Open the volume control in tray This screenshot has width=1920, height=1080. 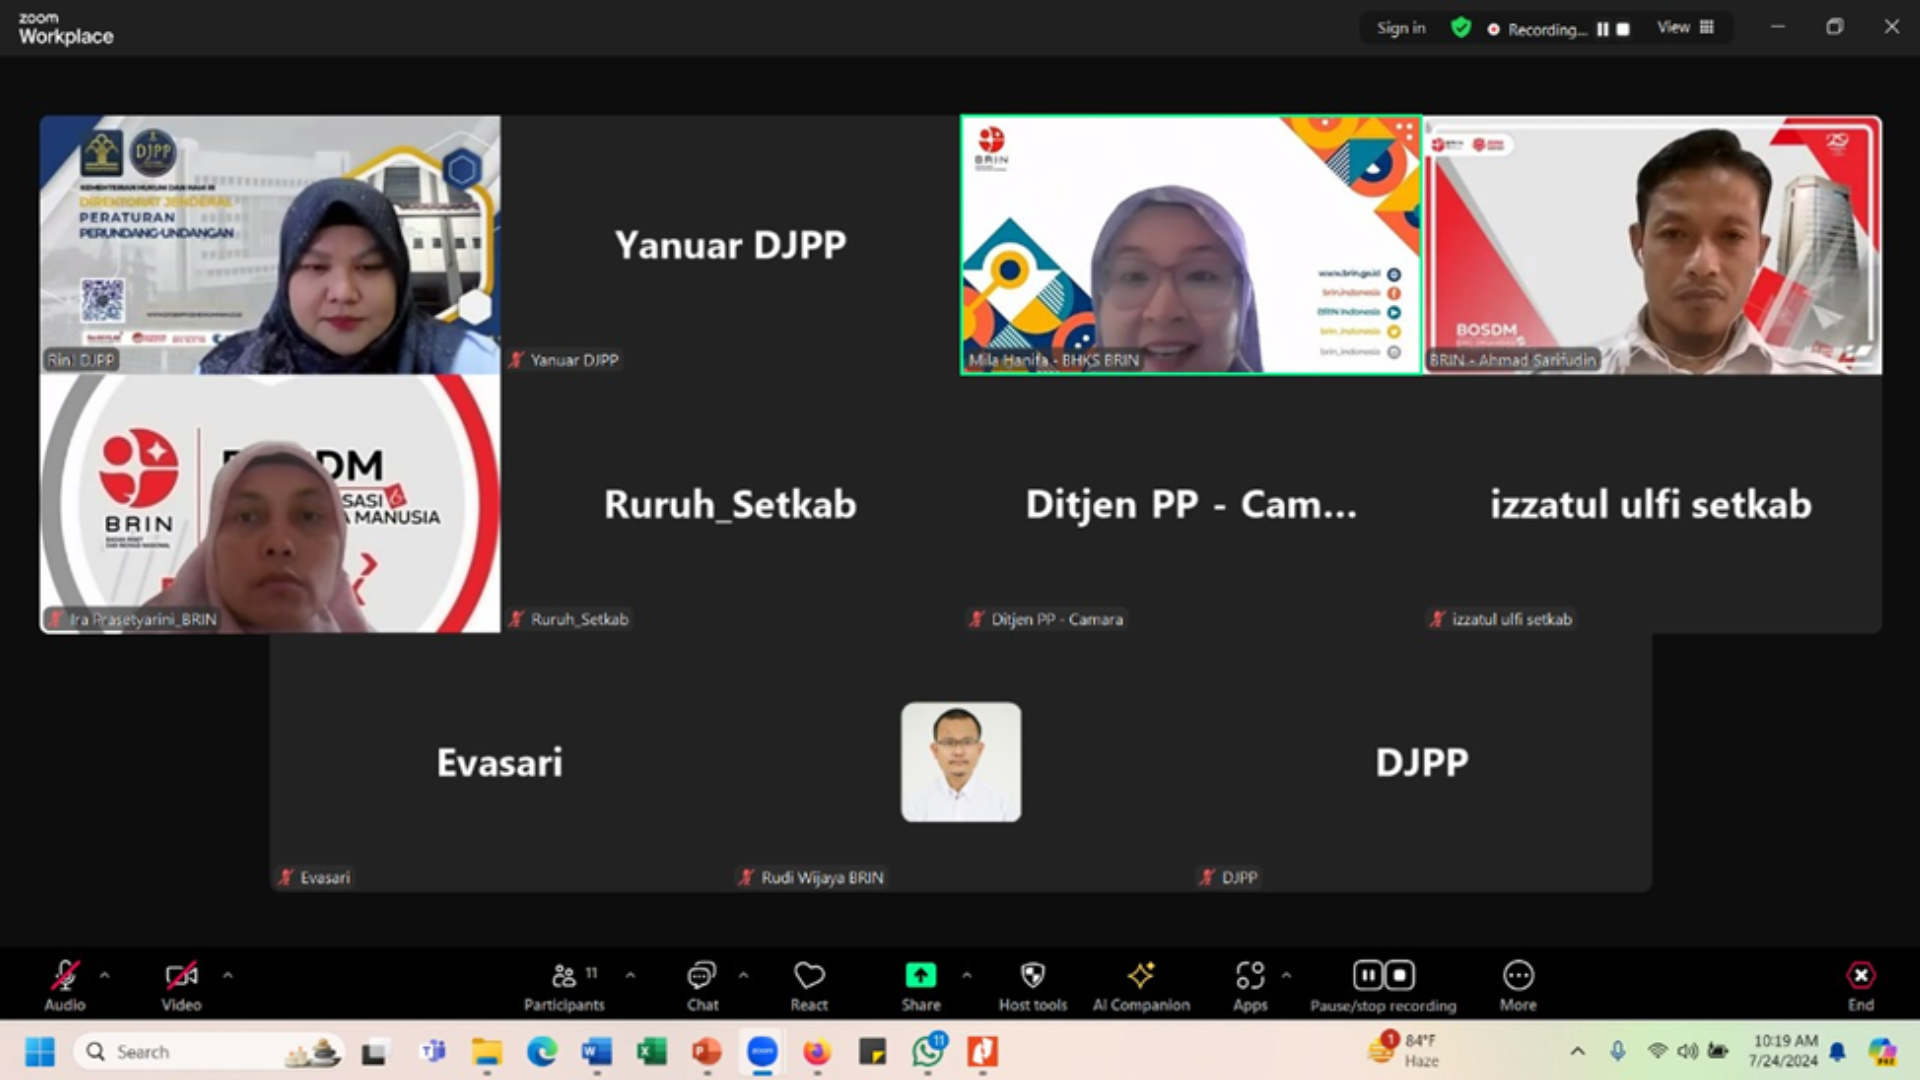coord(1688,1051)
